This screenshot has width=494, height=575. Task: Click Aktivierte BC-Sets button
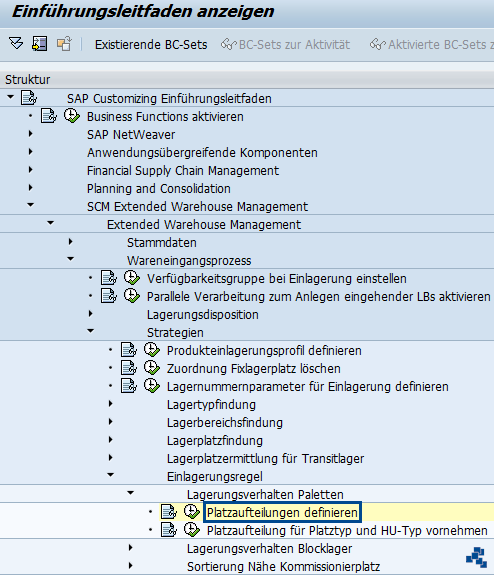[x=432, y=45]
